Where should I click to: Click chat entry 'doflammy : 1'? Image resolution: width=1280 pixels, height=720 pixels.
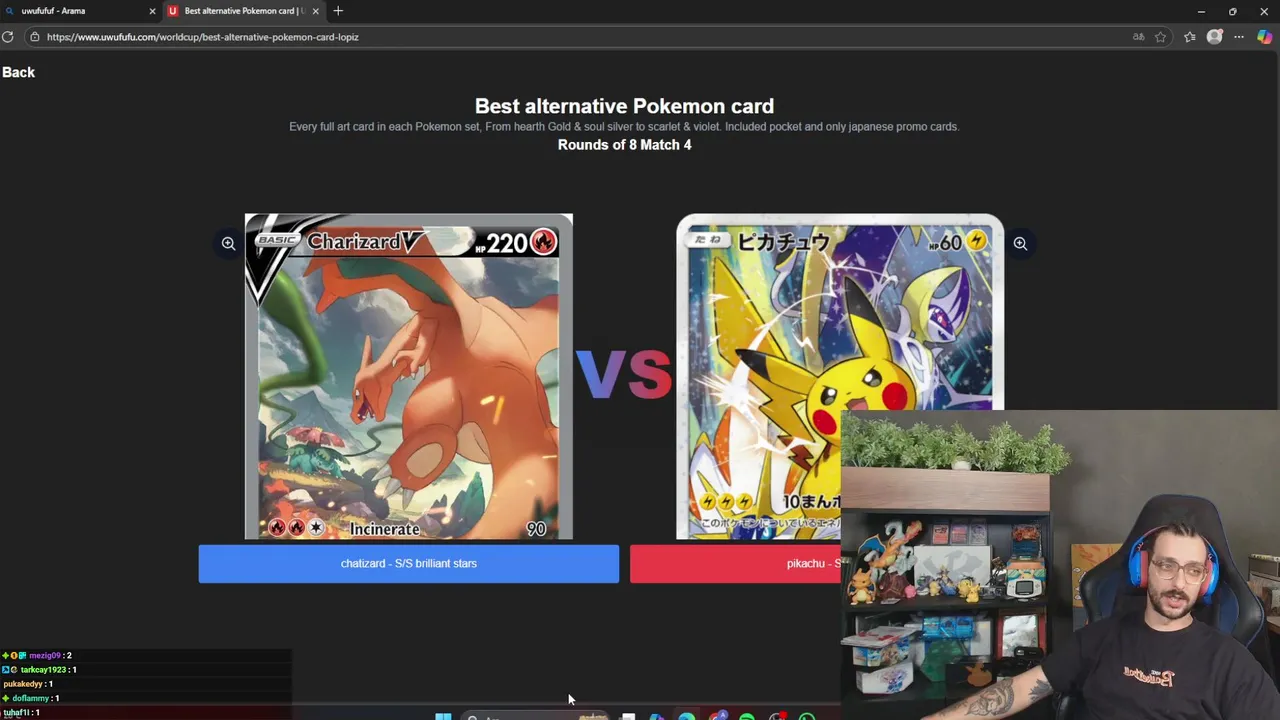pos(30,697)
